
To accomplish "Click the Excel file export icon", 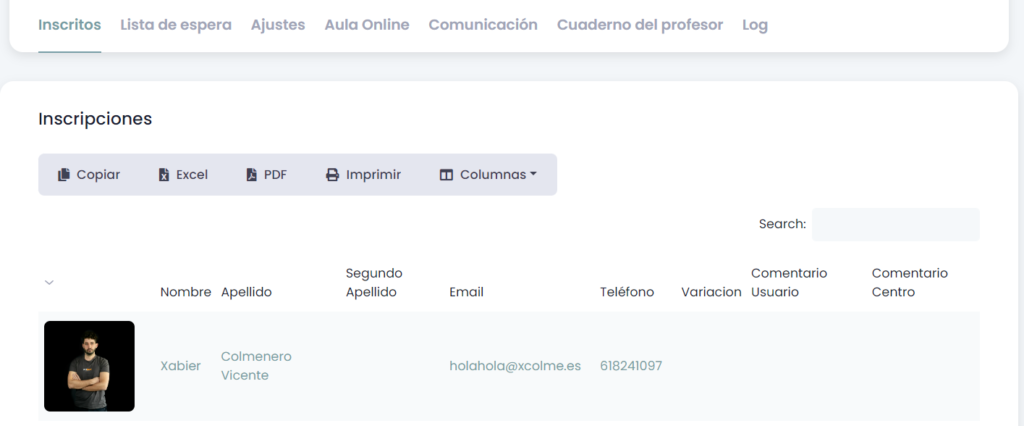I will tap(164, 175).
